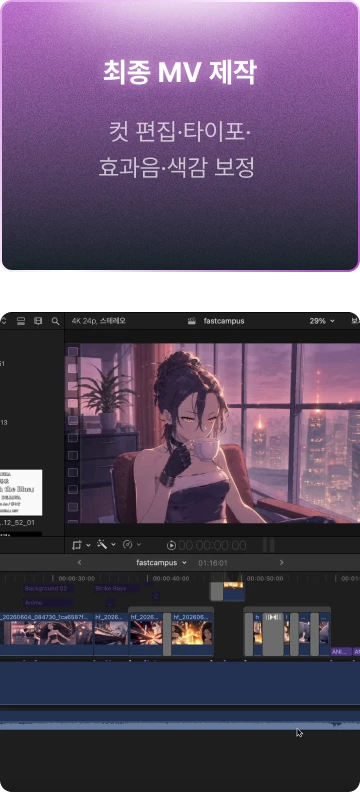Screen dimensions: 360x792
Task: Open the 29% viewer zoom dropdown
Action: point(322,321)
